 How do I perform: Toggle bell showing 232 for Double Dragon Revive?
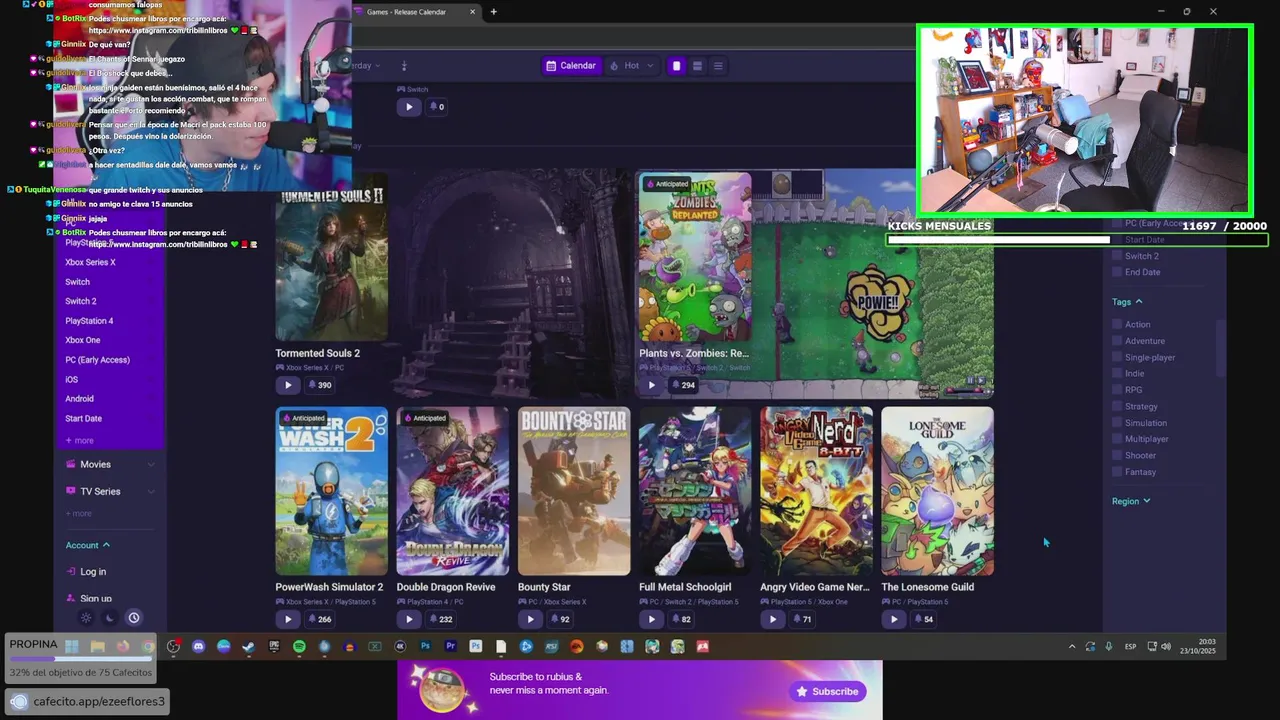pyautogui.click(x=441, y=619)
